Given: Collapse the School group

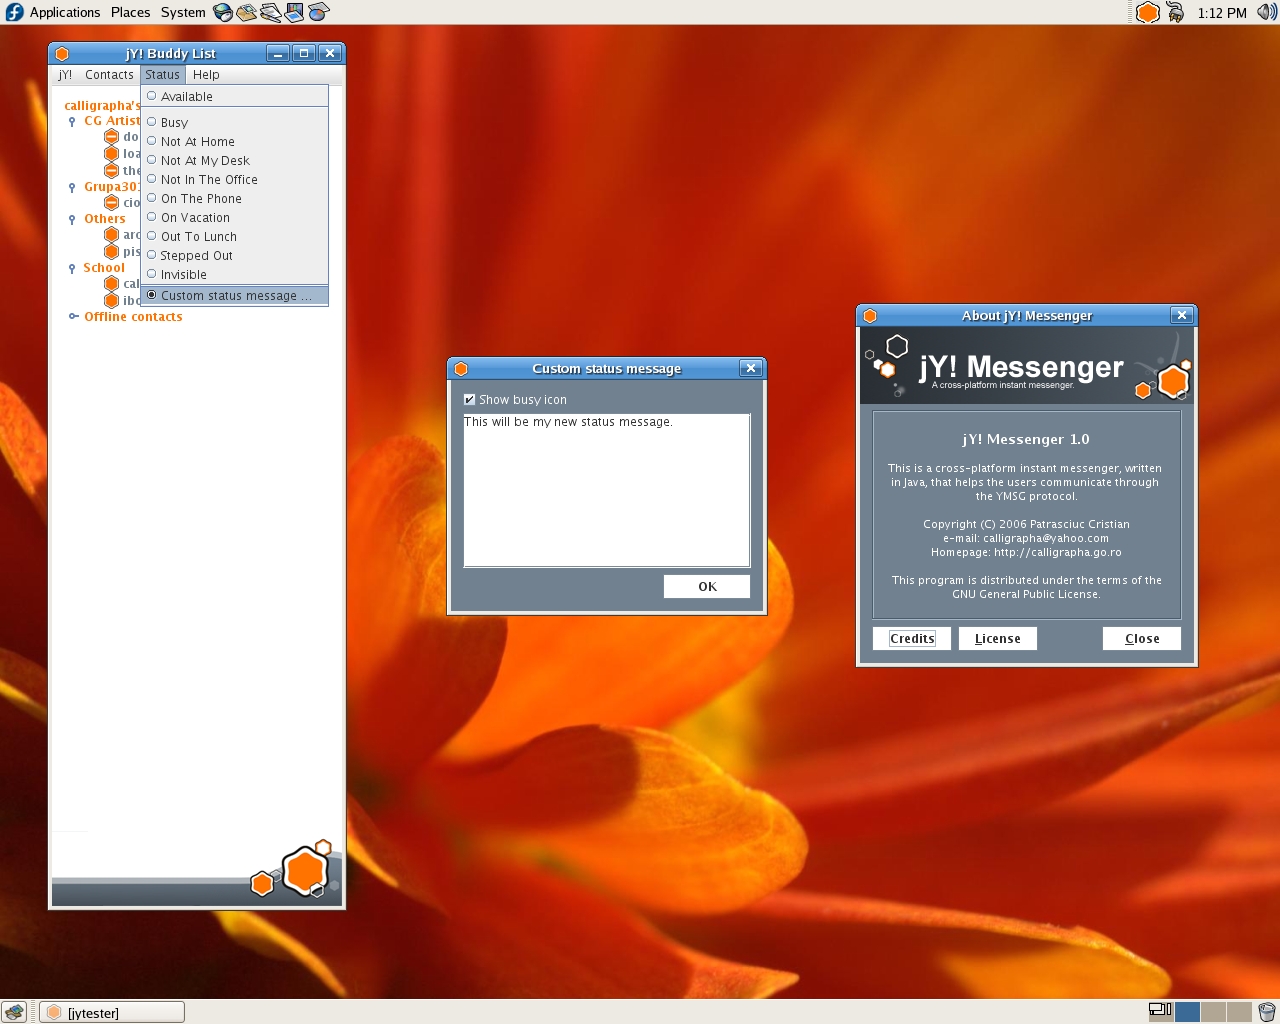Looking at the screenshot, I should (x=72, y=268).
